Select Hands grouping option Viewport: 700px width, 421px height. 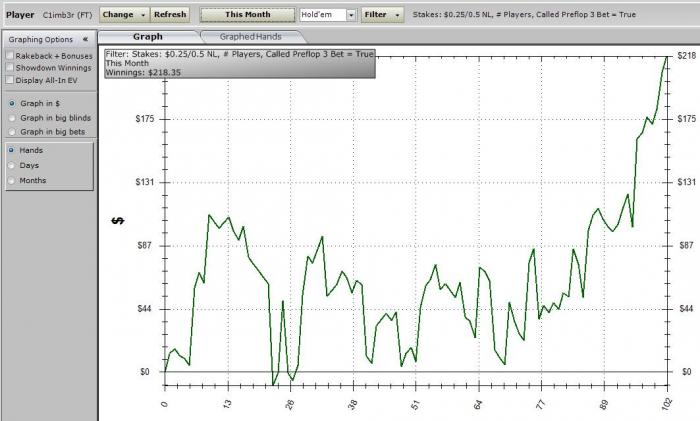coord(12,150)
